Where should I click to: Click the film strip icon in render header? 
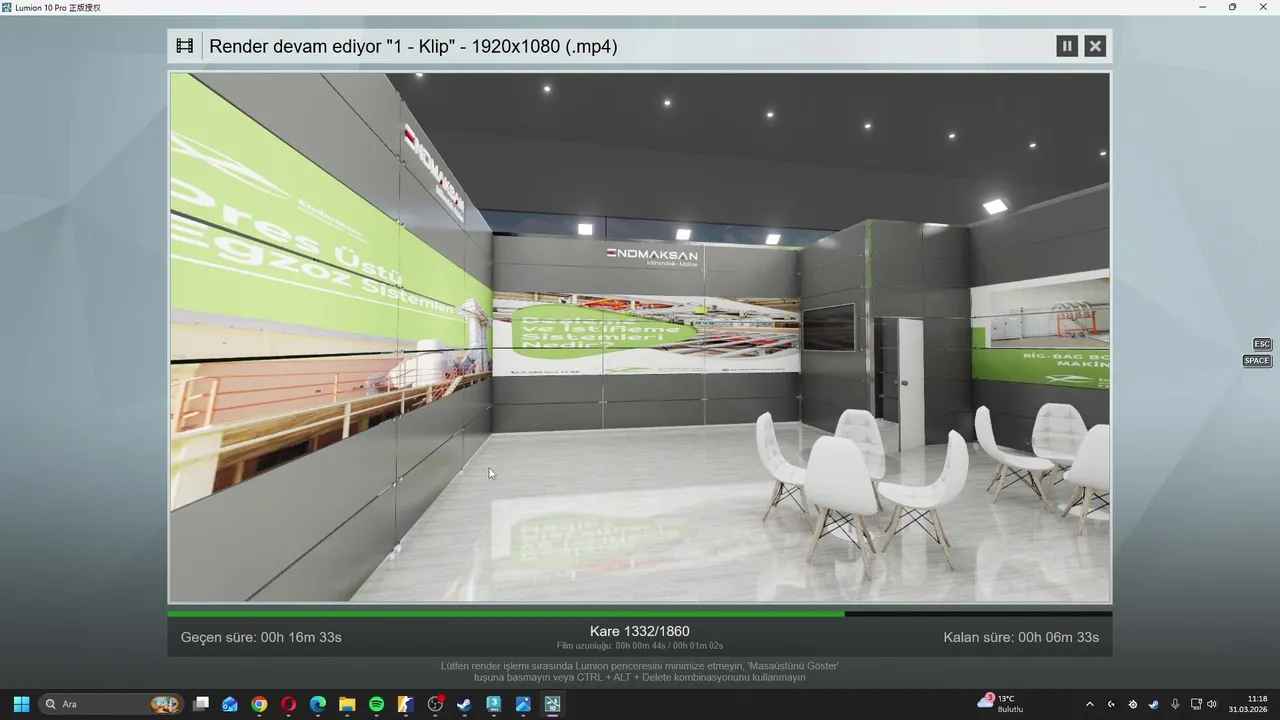pos(185,46)
